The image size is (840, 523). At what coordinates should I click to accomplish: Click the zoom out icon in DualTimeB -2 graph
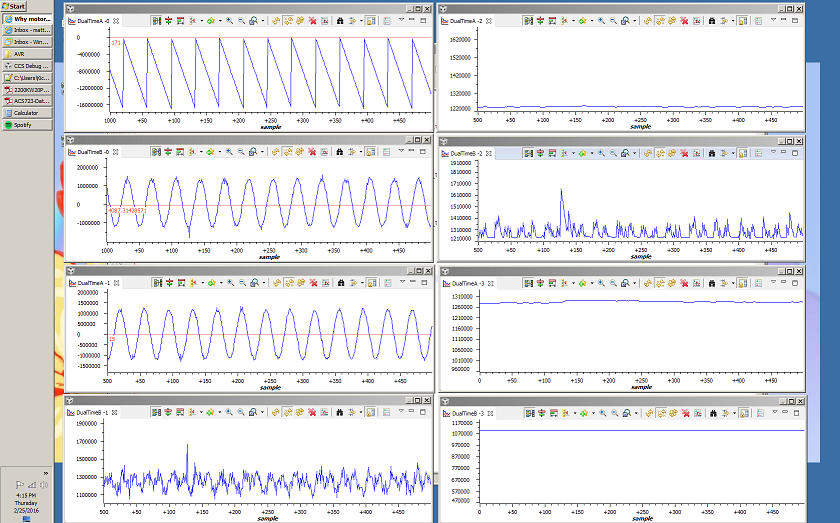(613, 153)
